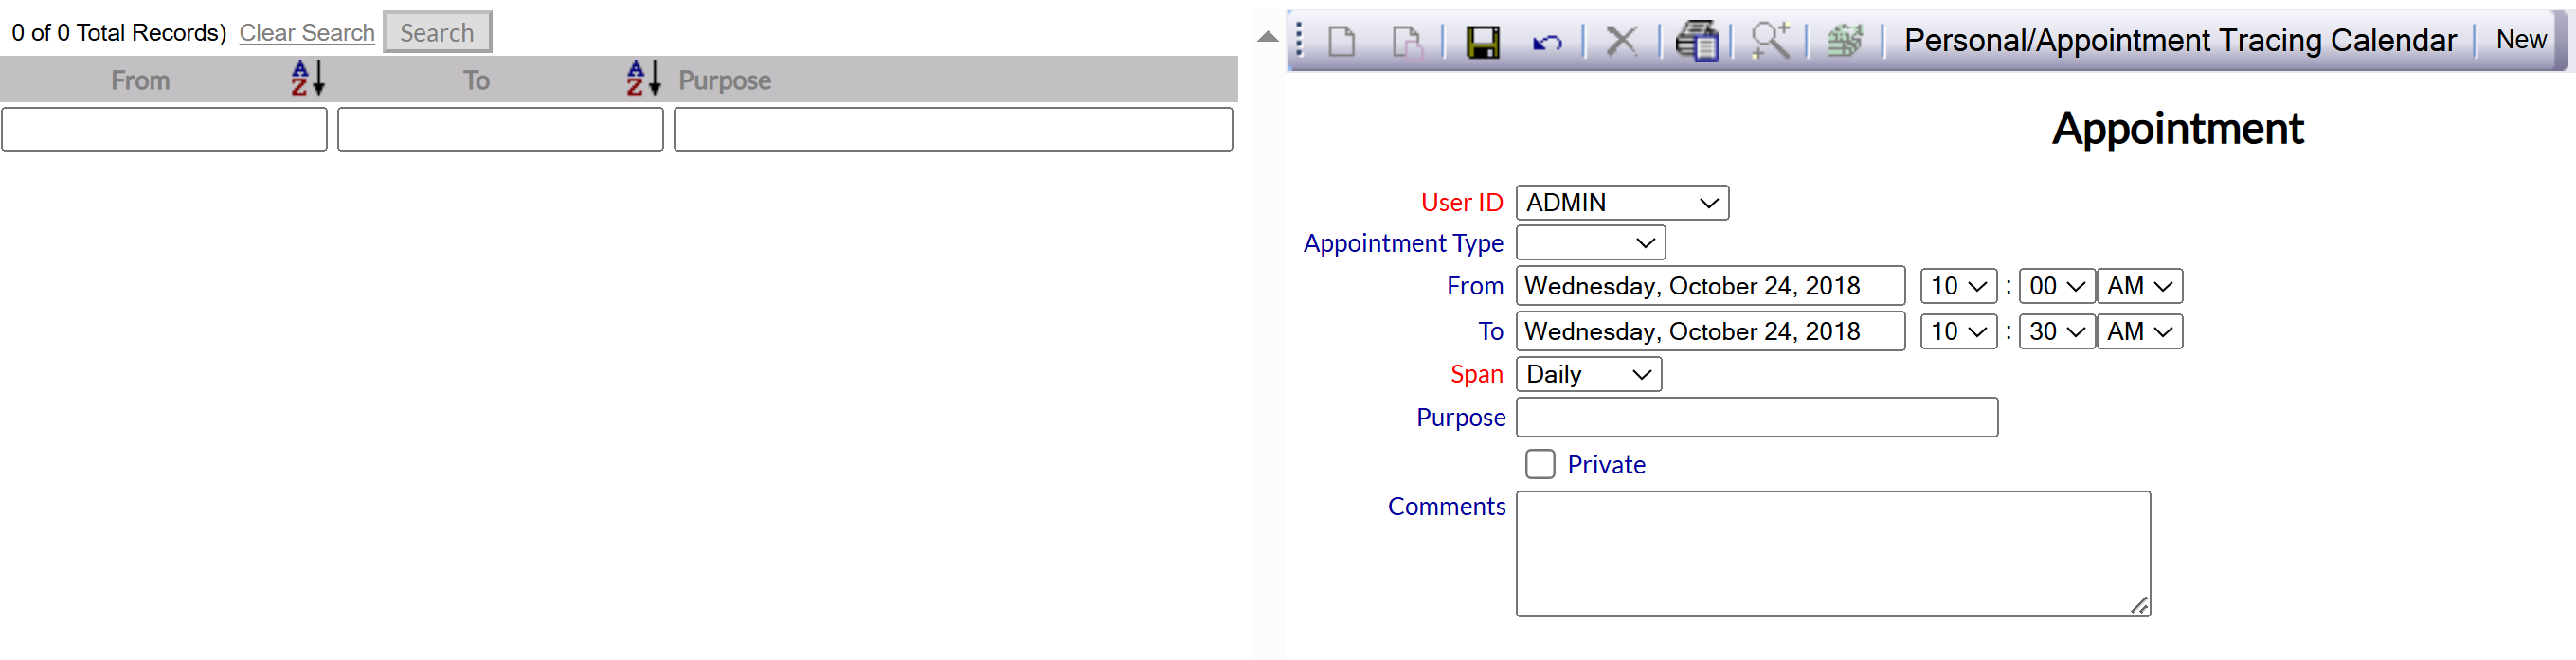2576x660 pixels.
Task: Open the Span dropdown set to Daily
Action: click(1588, 375)
